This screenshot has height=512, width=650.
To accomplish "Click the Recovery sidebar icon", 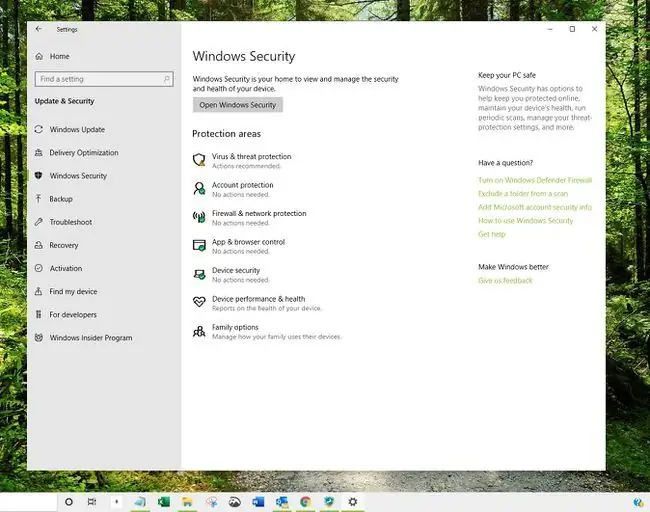I will 39,245.
